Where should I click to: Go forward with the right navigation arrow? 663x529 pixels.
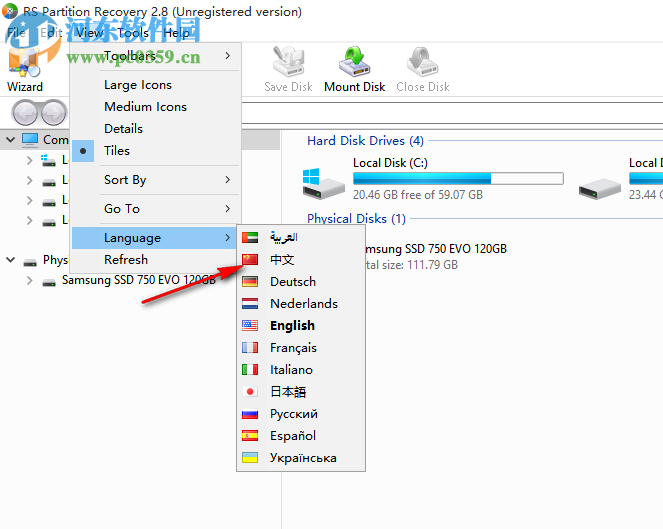(x=54, y=113)
